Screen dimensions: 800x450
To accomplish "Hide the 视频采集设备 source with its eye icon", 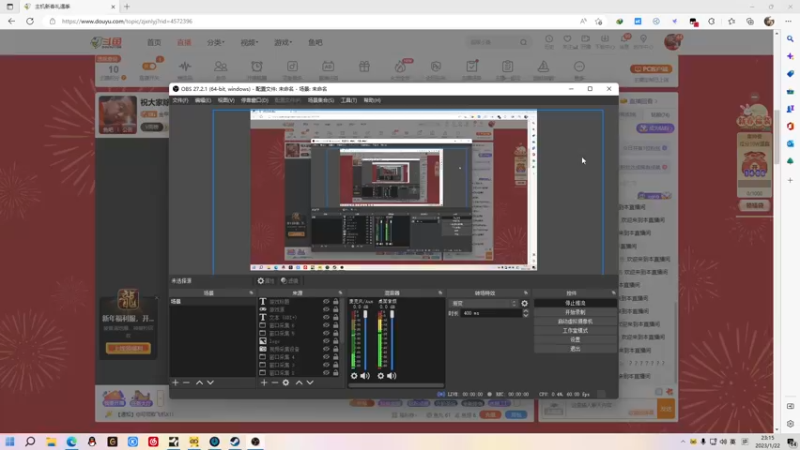I will click(326, 349).
